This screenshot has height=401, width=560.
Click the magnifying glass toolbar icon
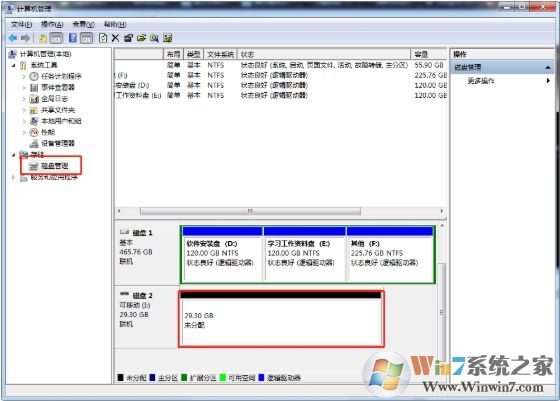(154, 38)
